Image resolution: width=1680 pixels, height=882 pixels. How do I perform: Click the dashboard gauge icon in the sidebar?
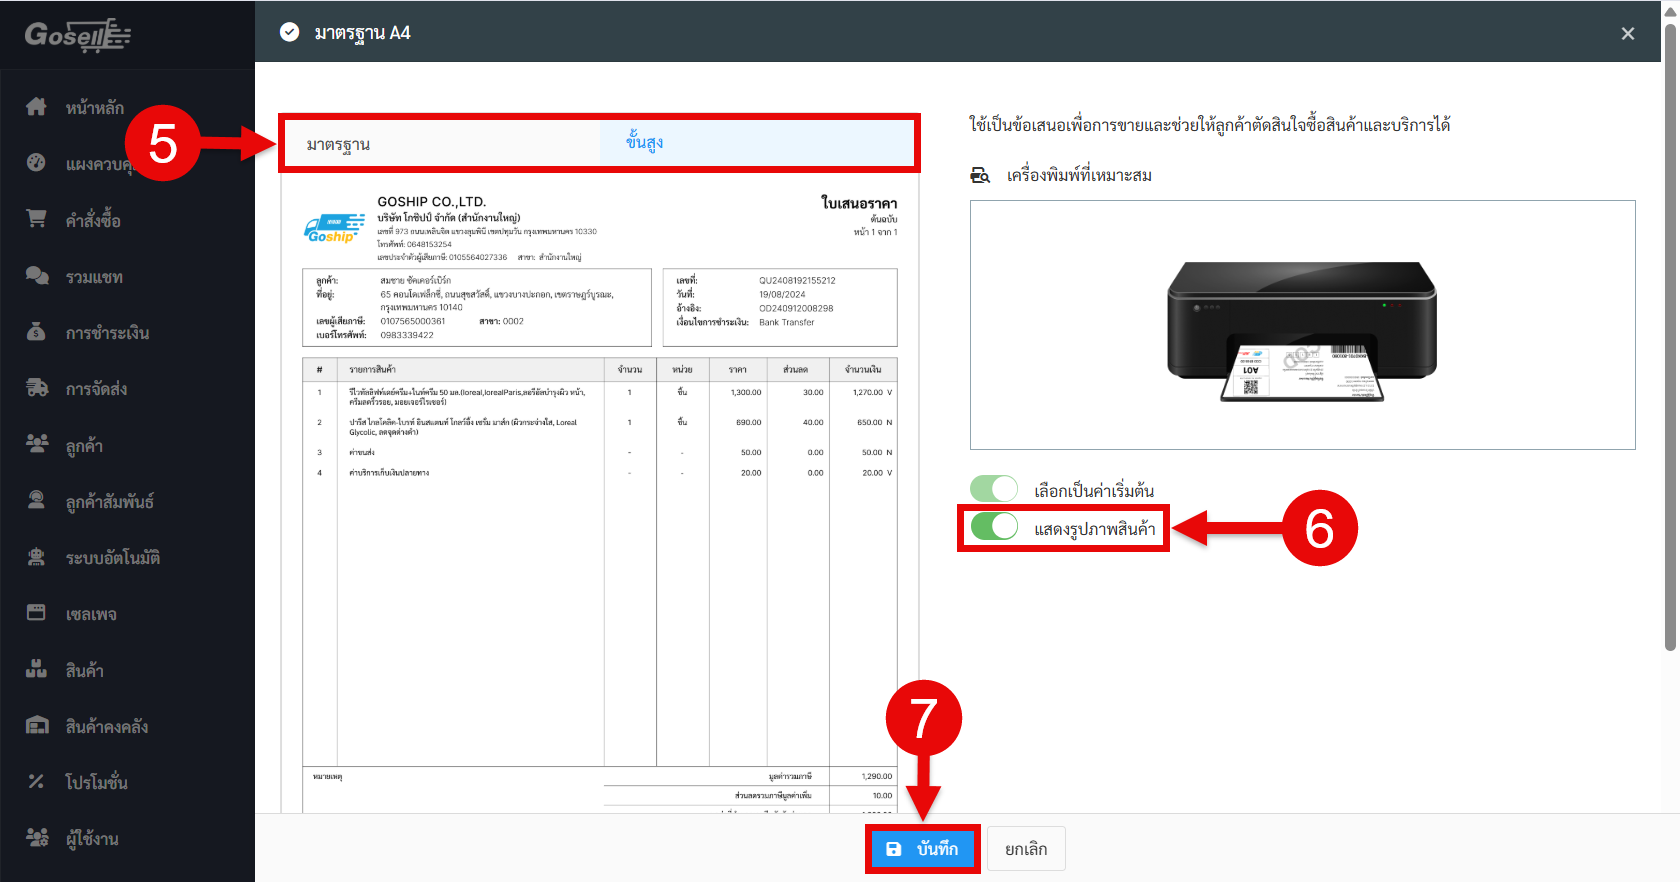pyautogui.click(x=36, y=162)
